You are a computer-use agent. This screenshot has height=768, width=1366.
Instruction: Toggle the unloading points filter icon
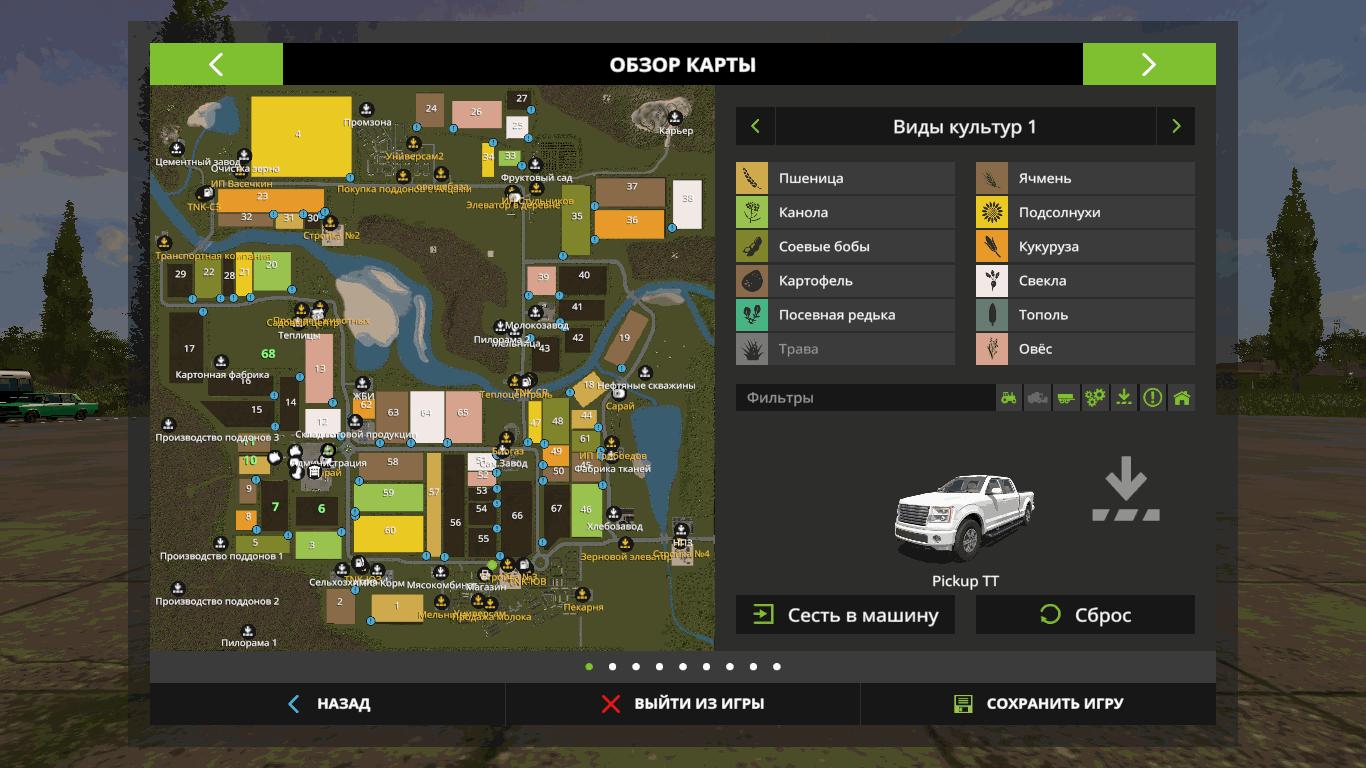click(x=1124, y=398)
